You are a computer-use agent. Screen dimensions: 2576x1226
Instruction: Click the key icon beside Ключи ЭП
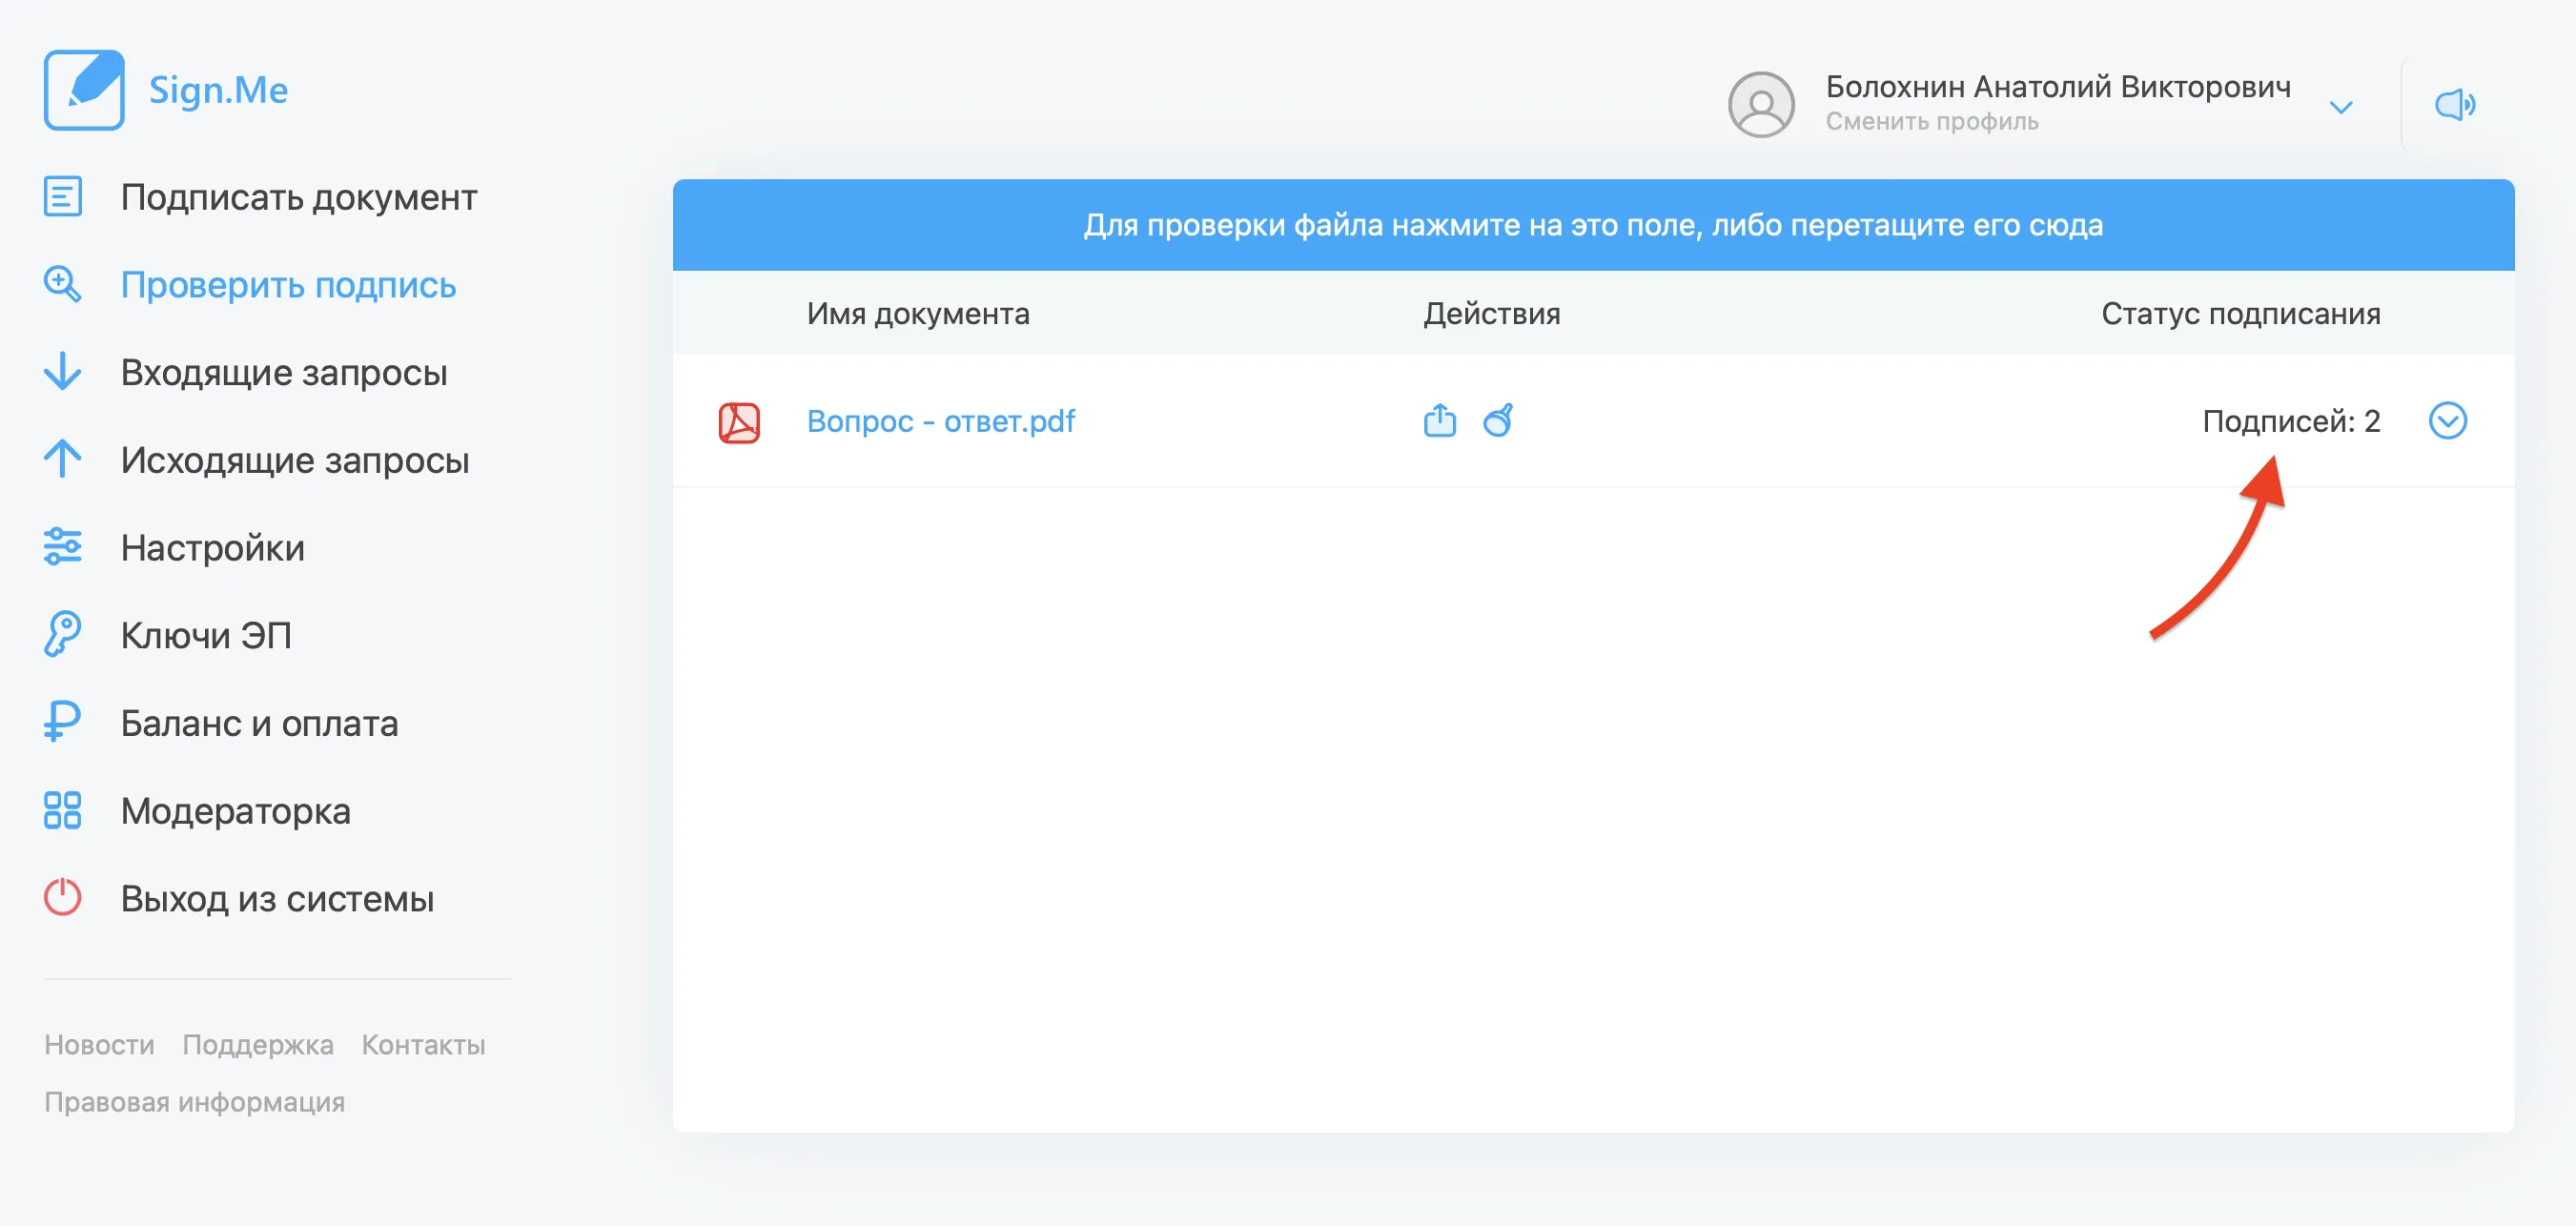click(x=63, y=634)
